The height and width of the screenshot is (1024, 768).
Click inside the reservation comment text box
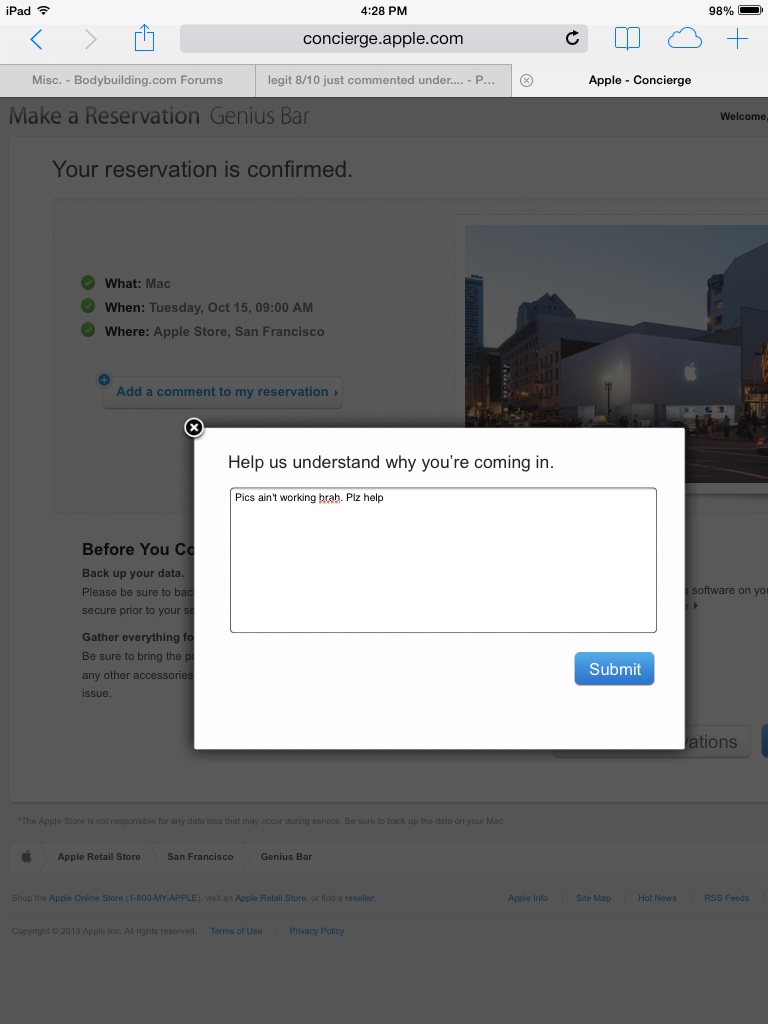point(443,560)
